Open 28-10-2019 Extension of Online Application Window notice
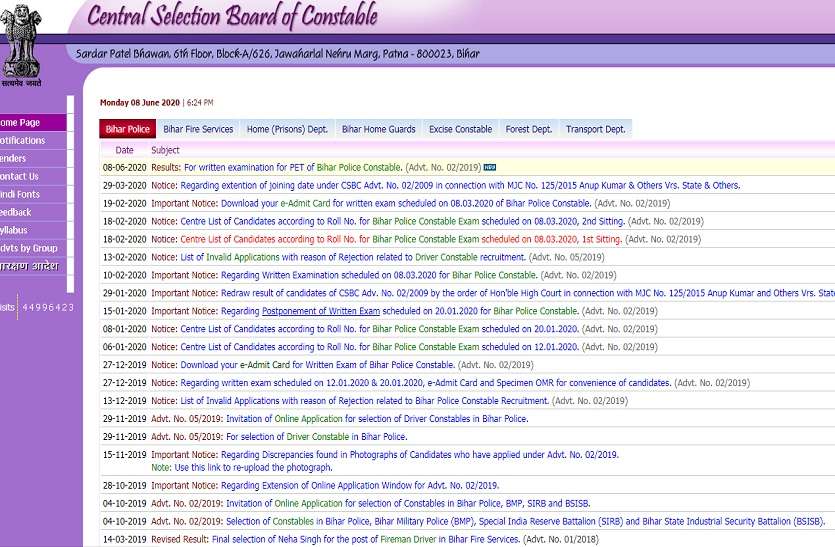Screen dimensions: 835x547 360,486
